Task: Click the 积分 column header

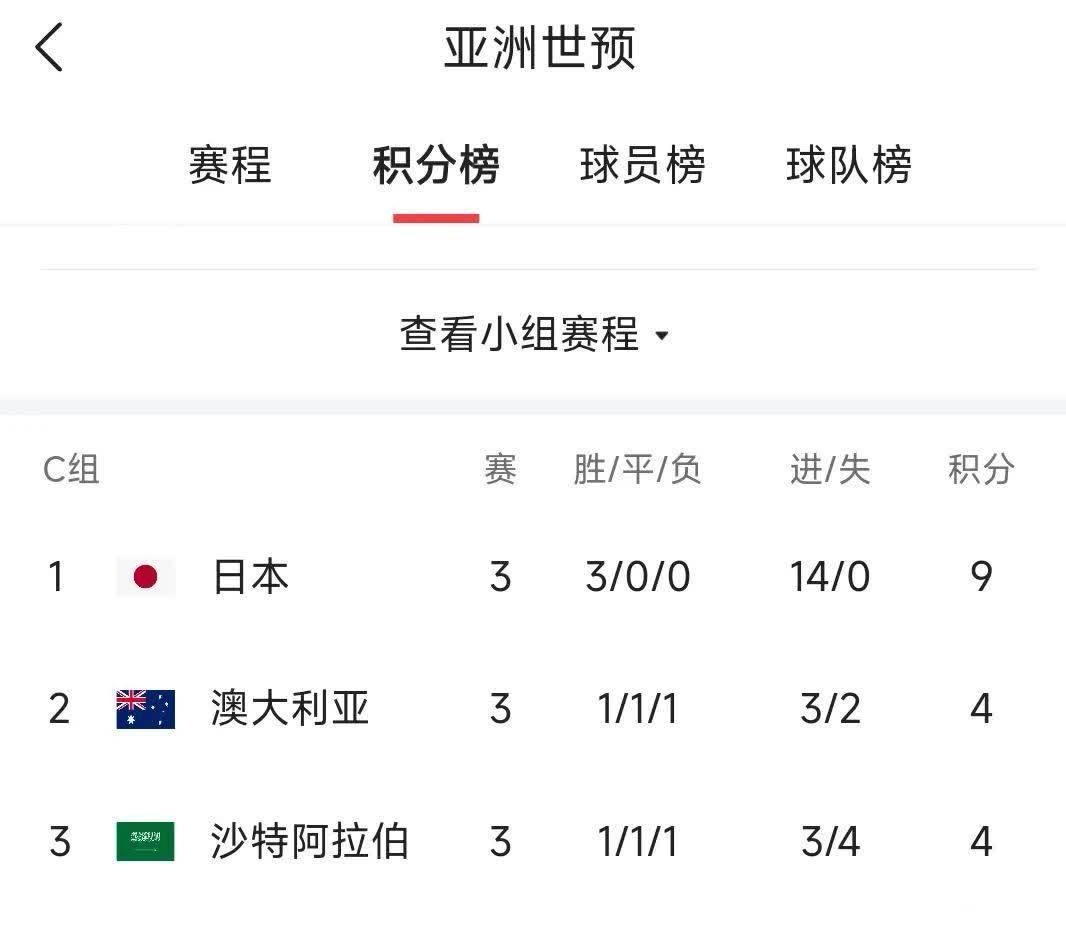Action: click(x=981, y=469)
